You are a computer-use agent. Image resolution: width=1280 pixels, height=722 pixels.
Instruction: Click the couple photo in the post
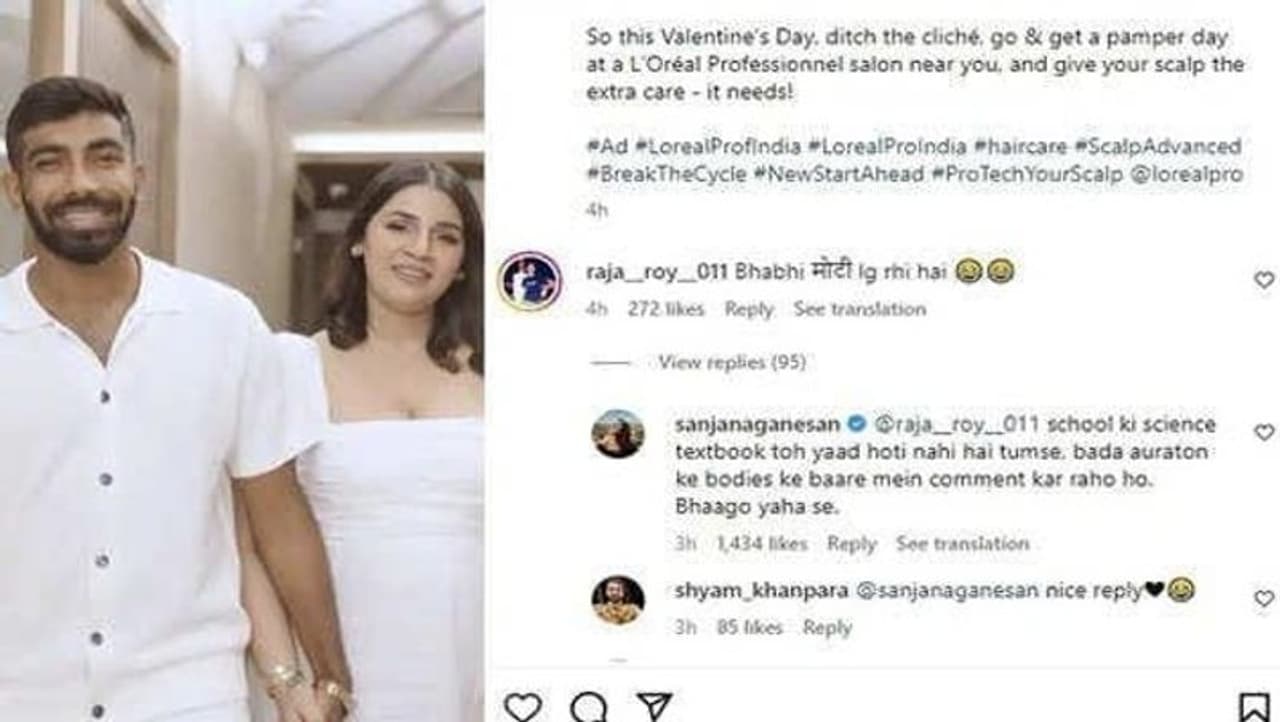242,361
